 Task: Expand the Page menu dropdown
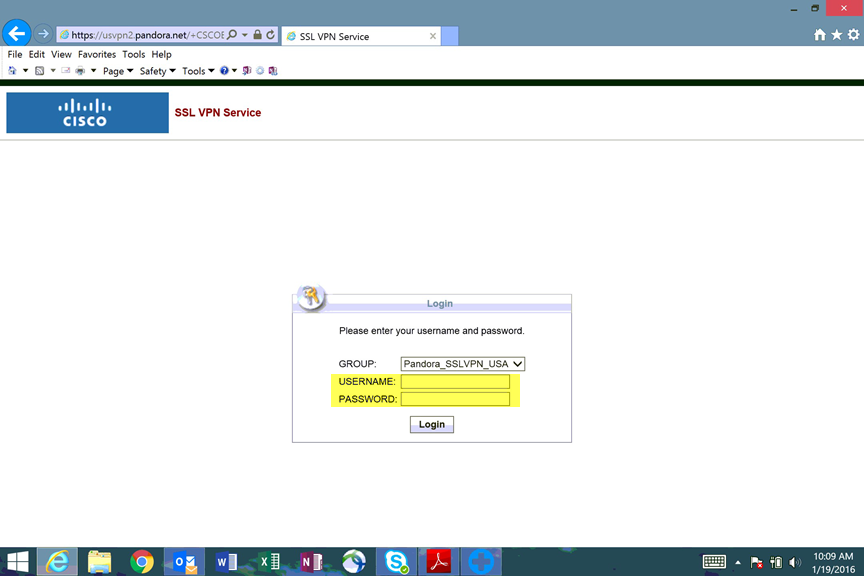click(117, 70)
